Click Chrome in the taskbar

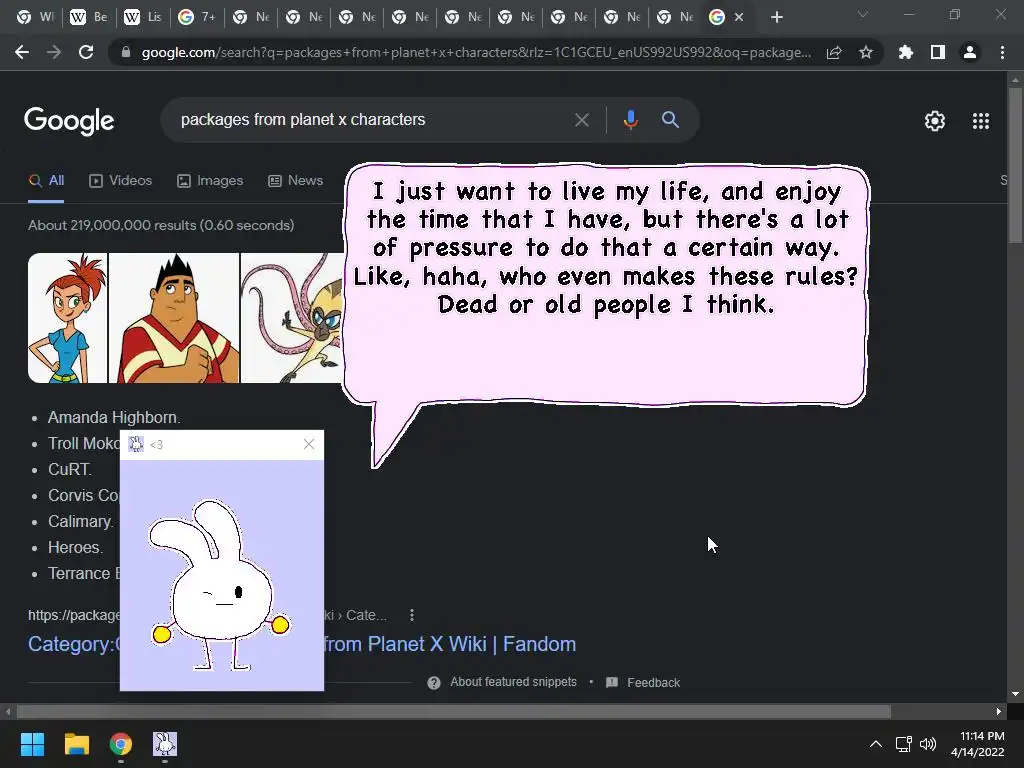tap(121, 744)
